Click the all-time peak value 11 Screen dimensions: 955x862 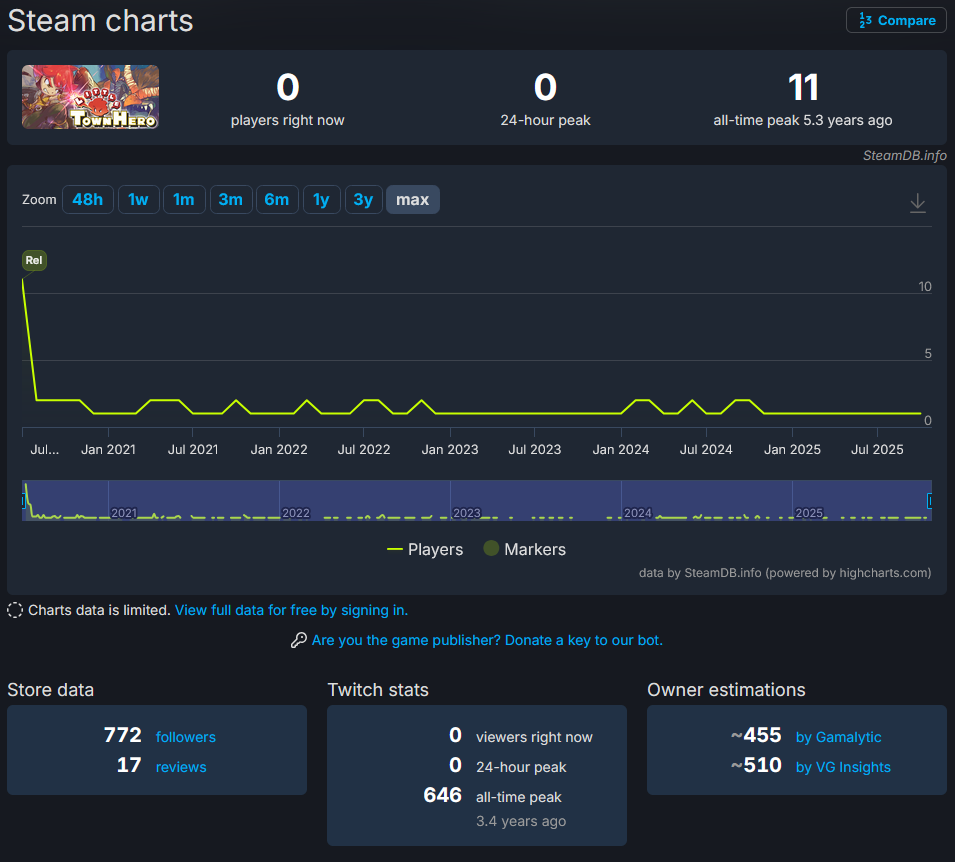(x=803, y=88)
